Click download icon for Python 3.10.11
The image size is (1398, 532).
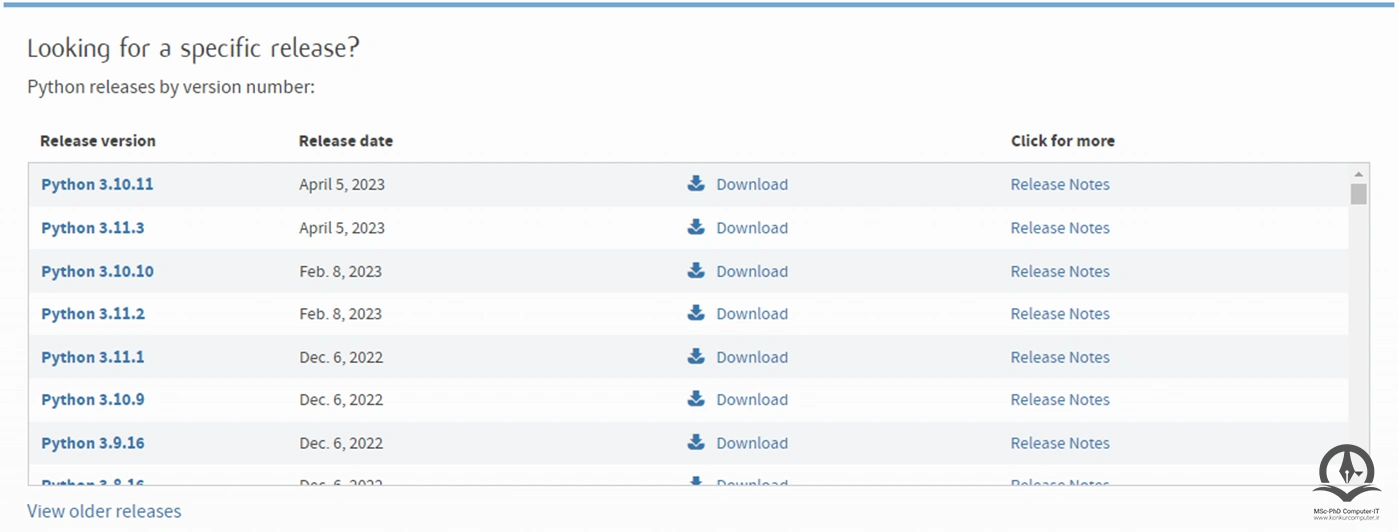696,183
